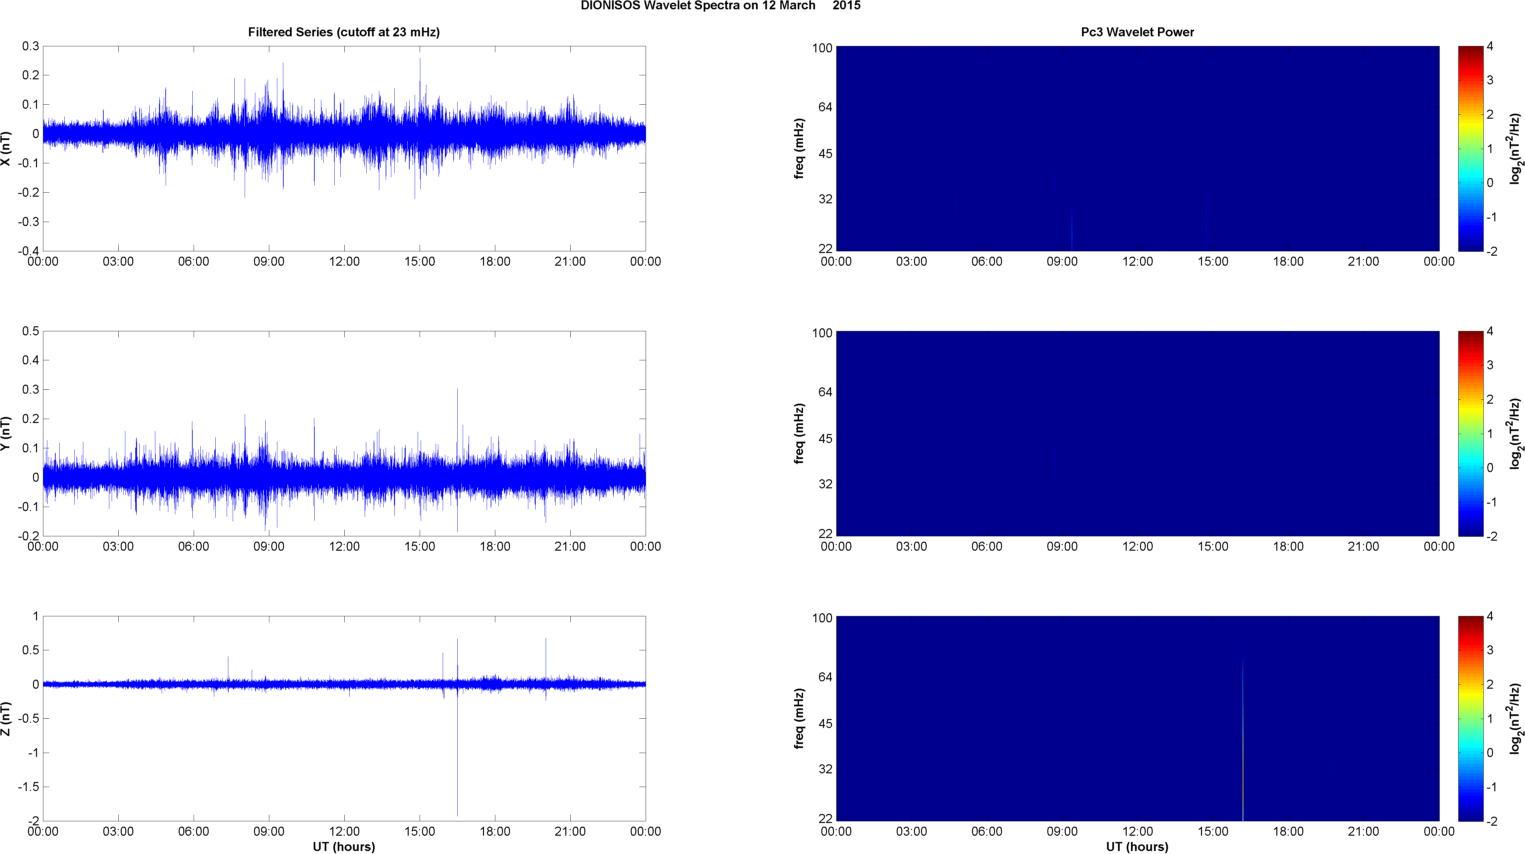Click '12:00' tick below X filtered series
This screenshot has height=854, width=1525.
pos(344,262)
